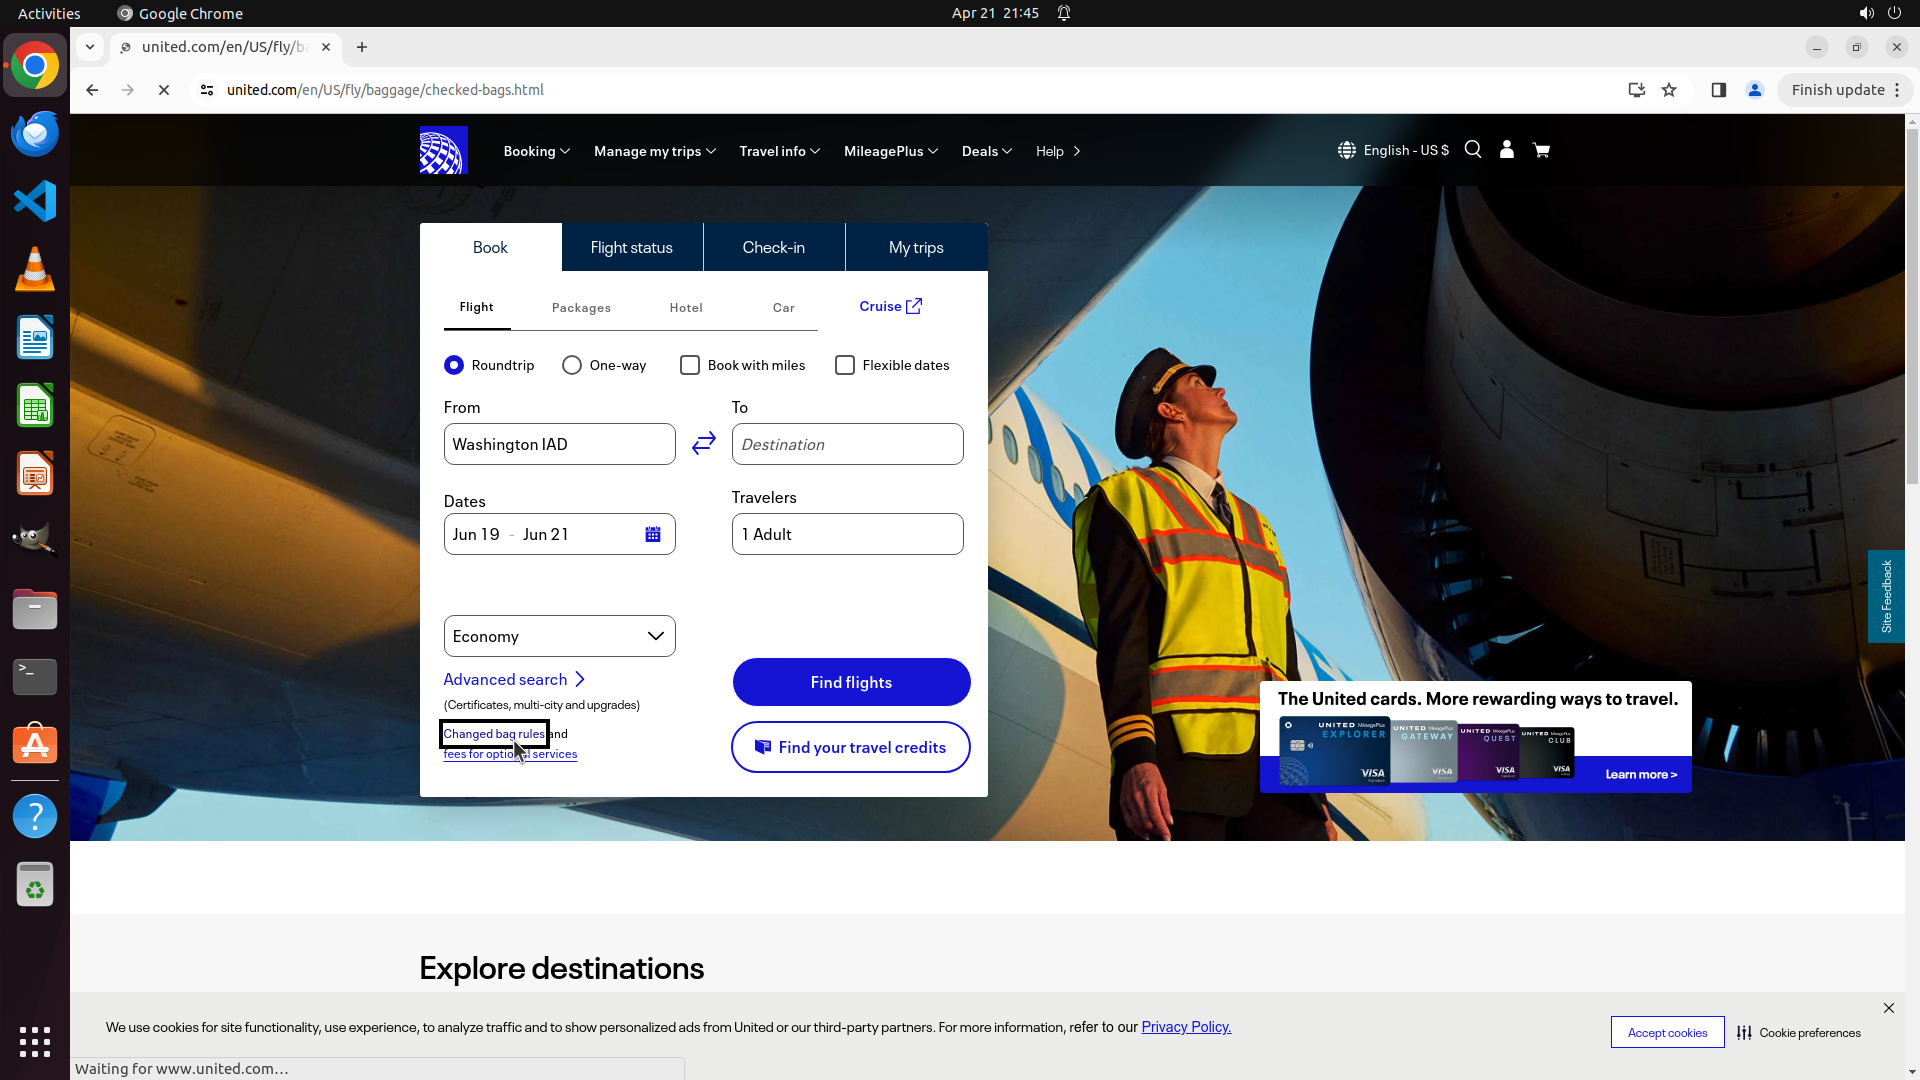1920x1080 pixels.
Task: Click the Destination input field
Action: (847, 444)
